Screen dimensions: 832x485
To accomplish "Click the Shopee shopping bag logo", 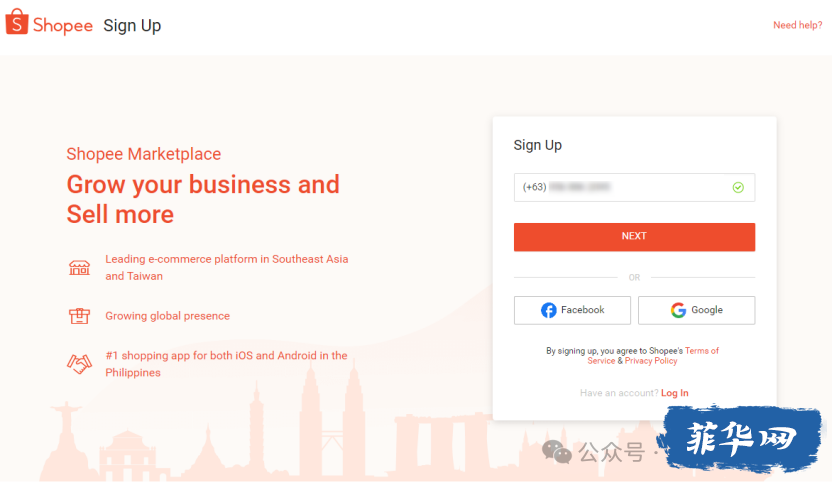I will pyautogui.click(x=16, y=22).
